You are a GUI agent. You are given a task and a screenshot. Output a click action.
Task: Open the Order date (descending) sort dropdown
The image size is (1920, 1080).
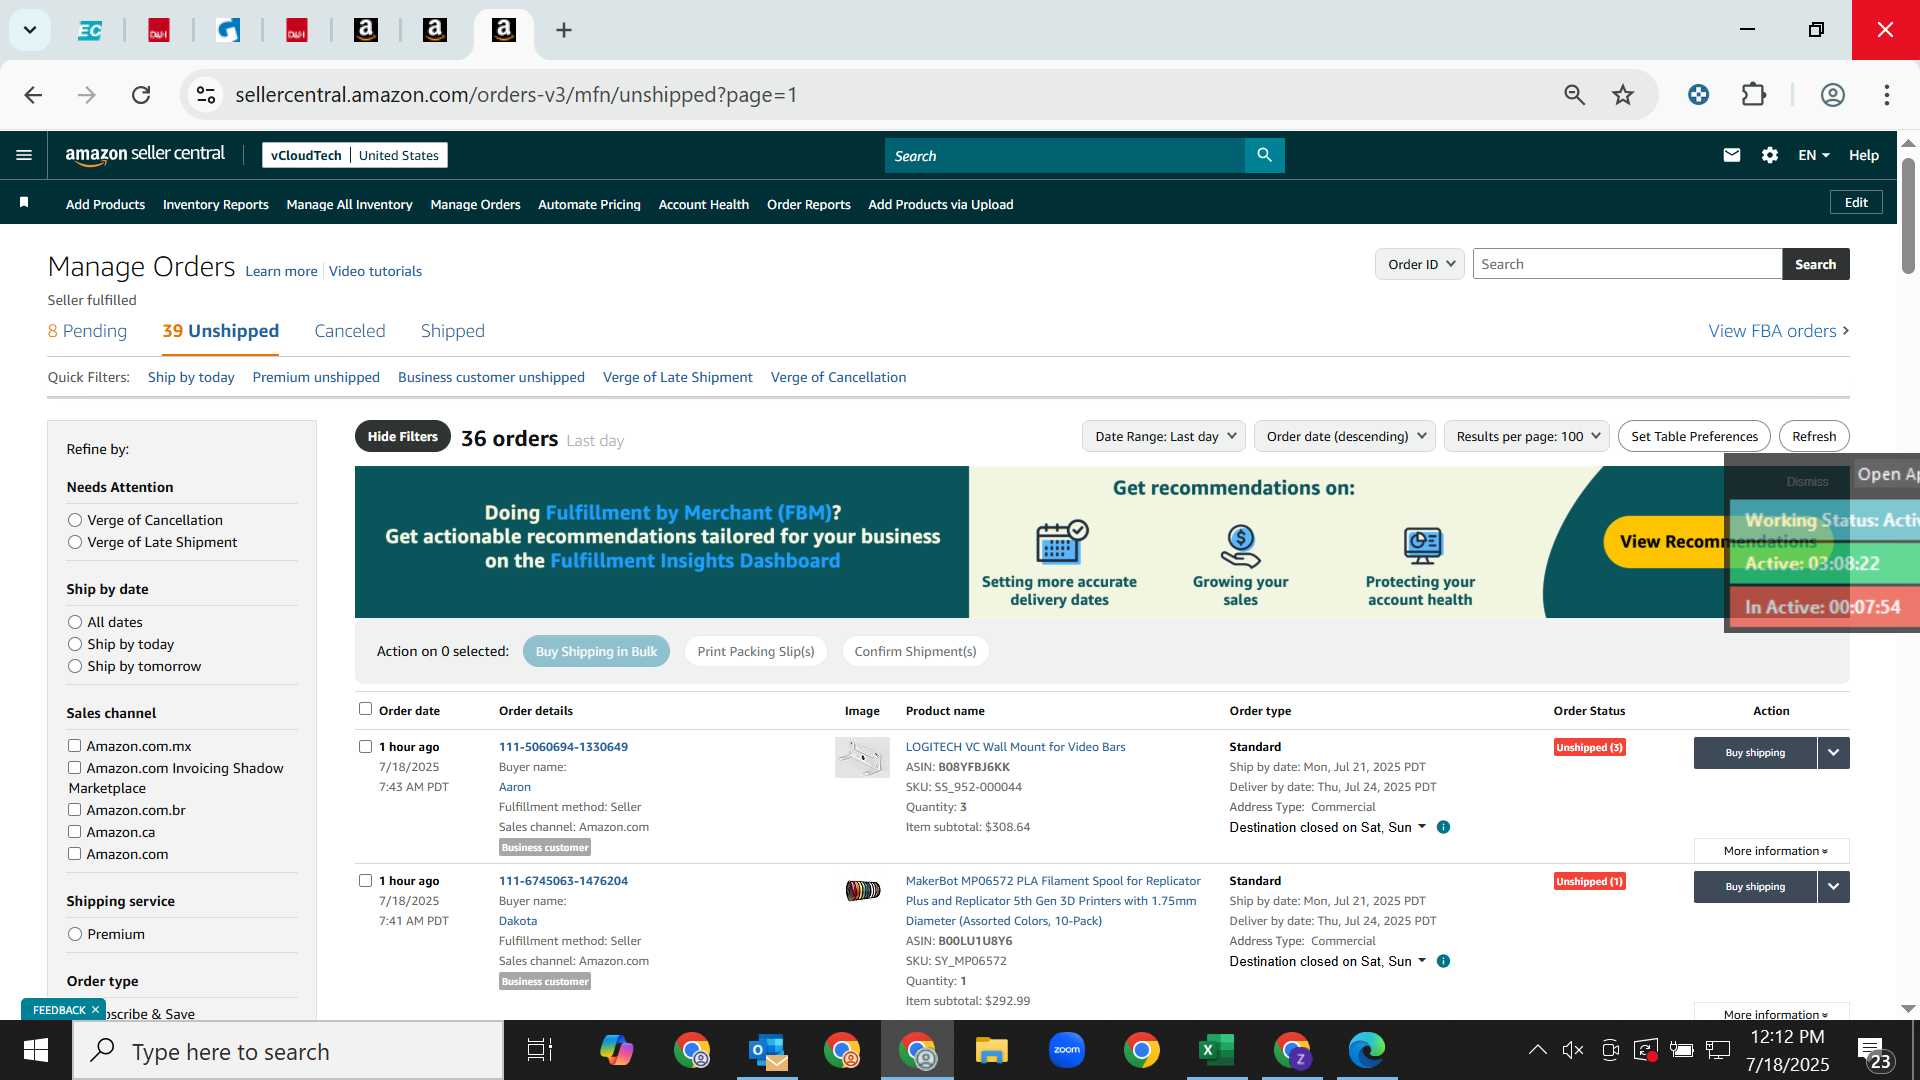1345,436
